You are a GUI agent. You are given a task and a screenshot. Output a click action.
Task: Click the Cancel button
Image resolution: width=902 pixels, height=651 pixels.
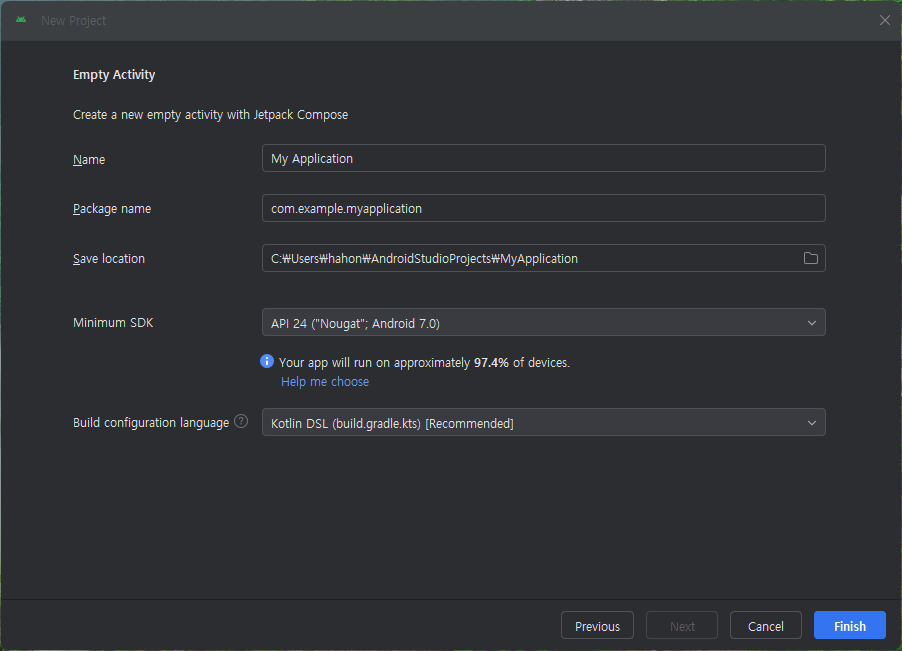pos(766,626)
